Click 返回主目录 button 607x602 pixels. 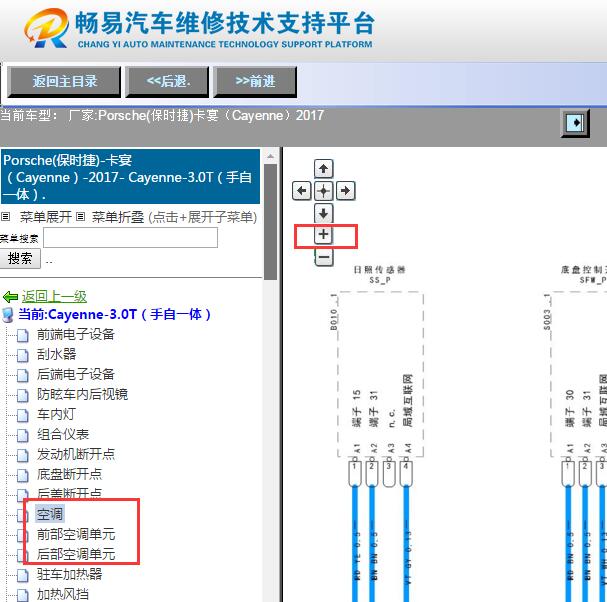64,81
